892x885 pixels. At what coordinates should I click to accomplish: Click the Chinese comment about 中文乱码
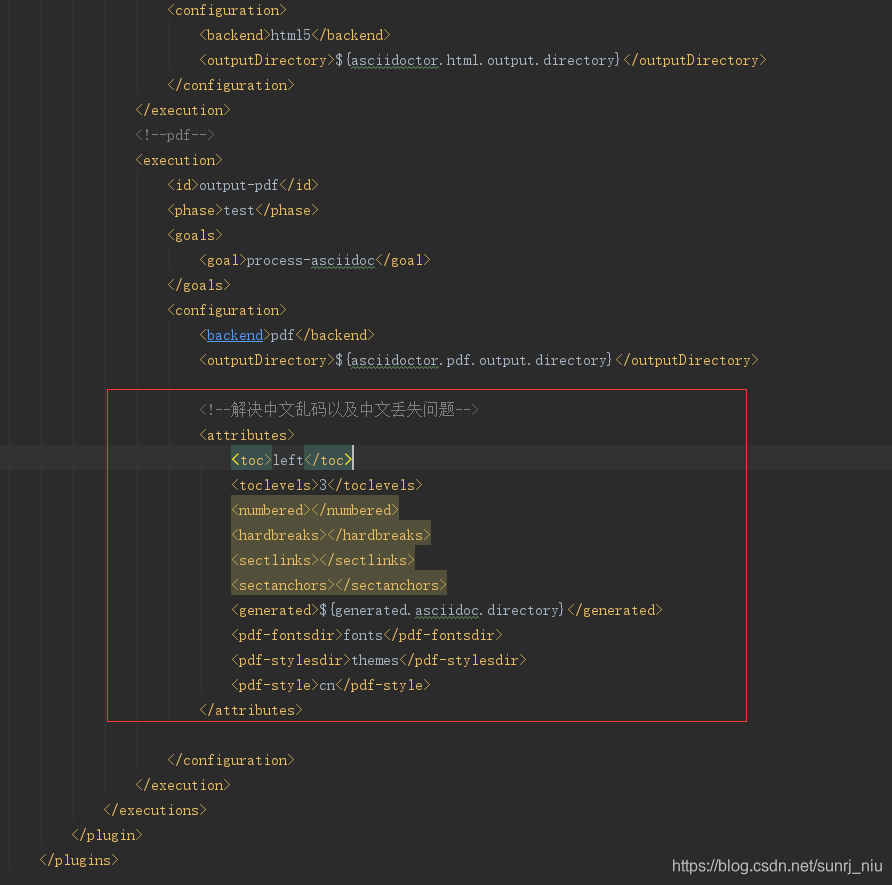click(x=339, y=410)
